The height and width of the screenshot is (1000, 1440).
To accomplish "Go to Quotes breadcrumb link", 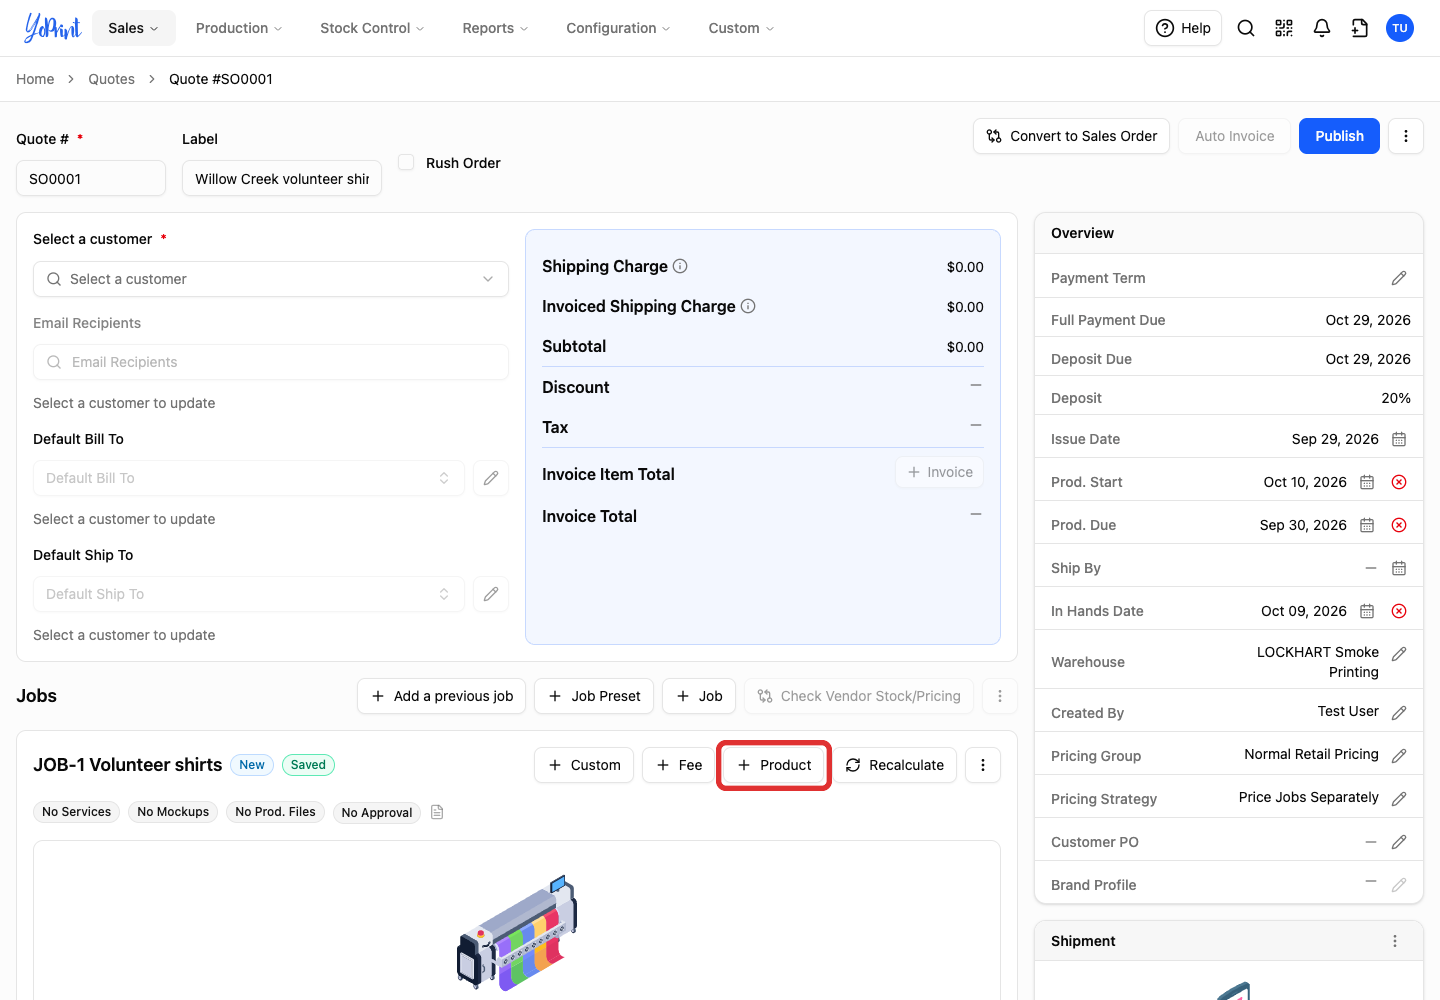I will [111, 79].
